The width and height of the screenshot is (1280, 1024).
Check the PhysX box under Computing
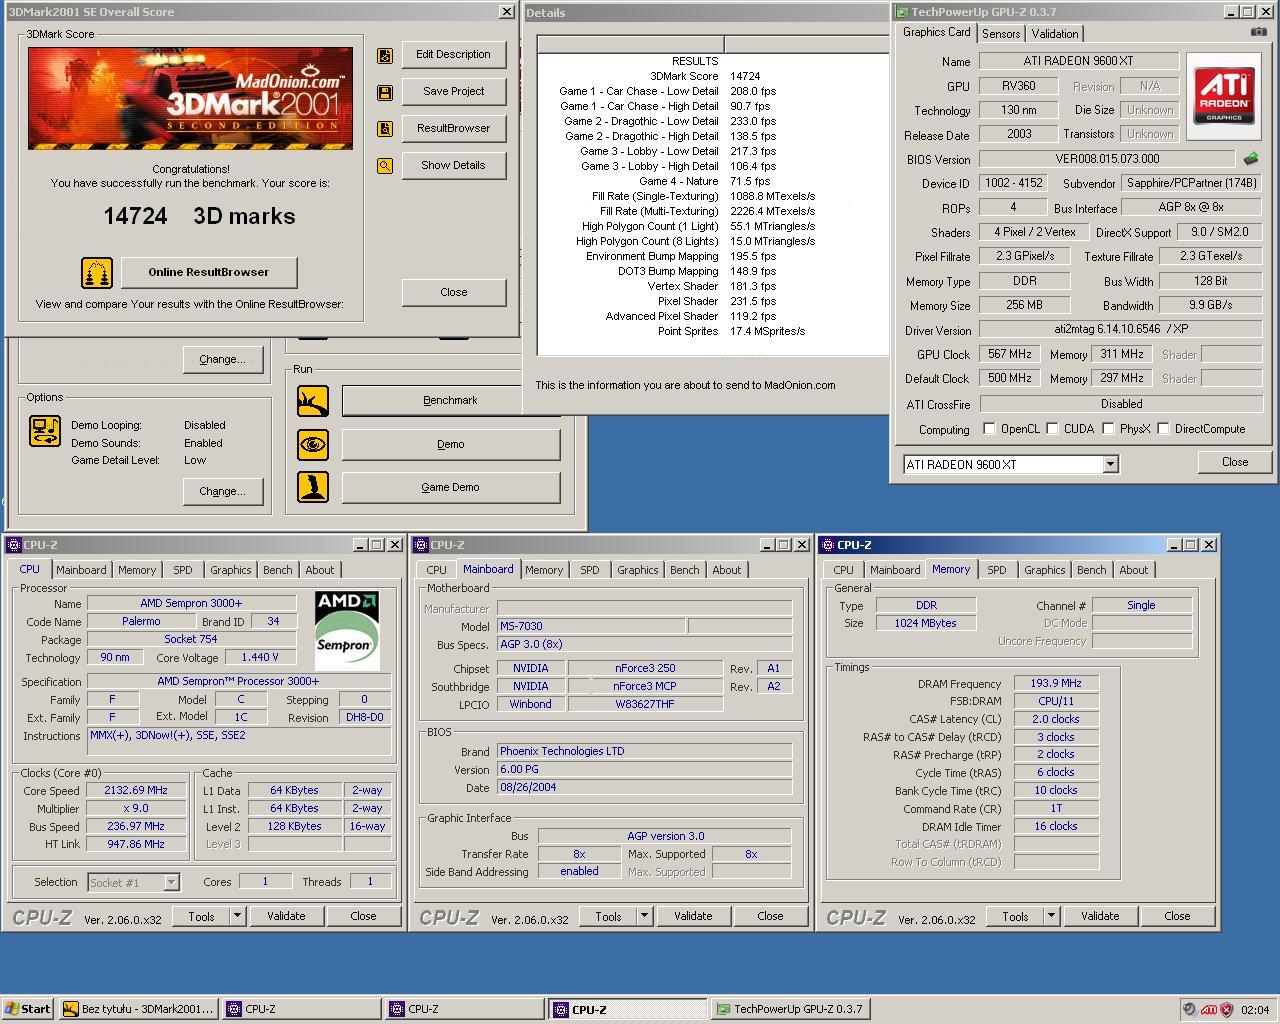[1108, 428]
